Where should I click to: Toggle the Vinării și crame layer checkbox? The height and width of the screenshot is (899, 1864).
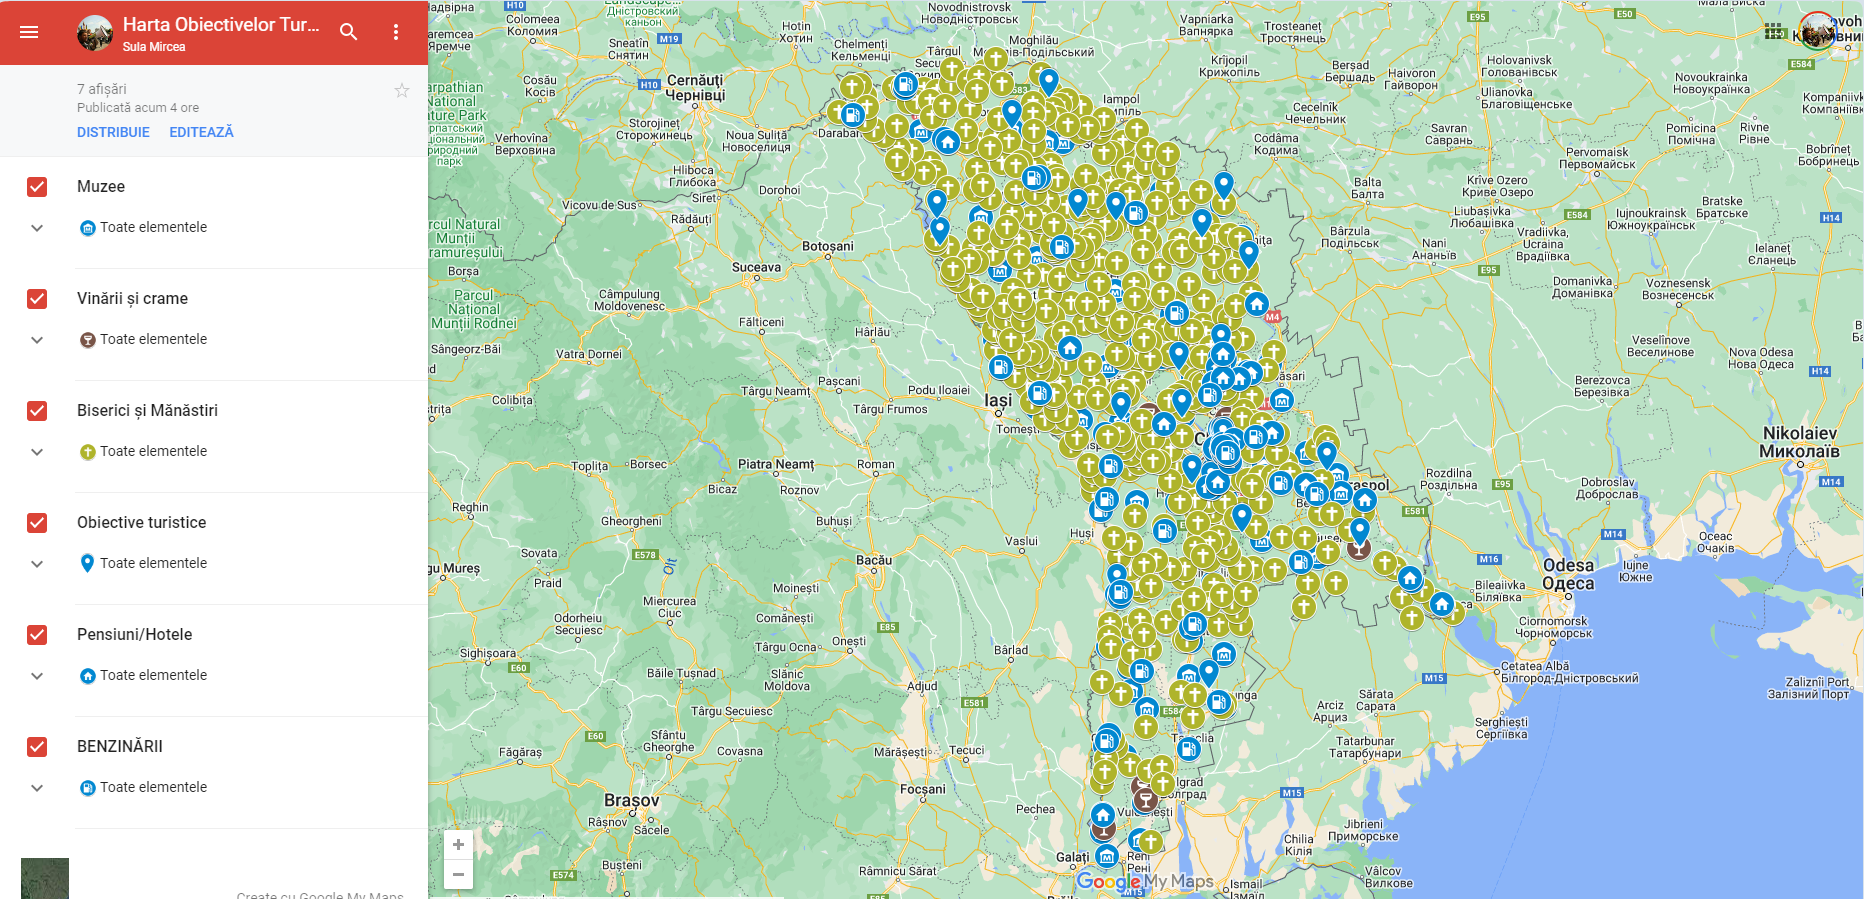point(37,299)
